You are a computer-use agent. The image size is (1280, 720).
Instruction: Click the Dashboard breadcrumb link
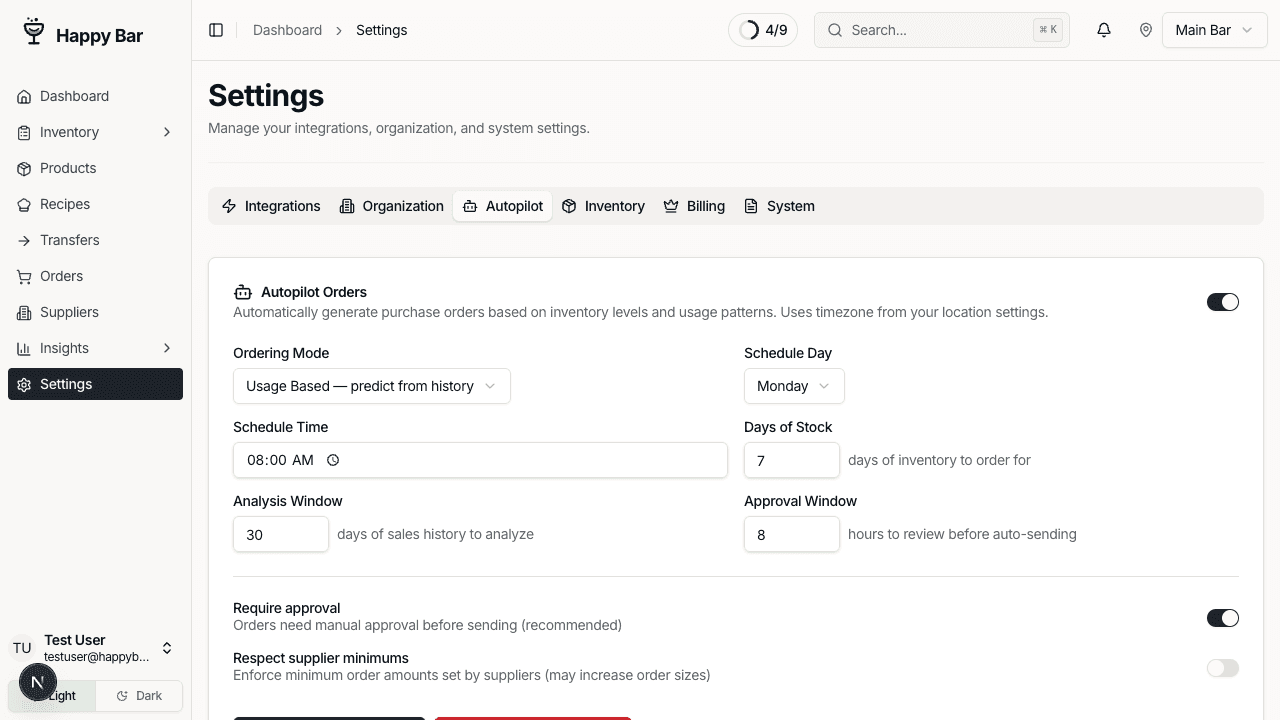click(x=287, y=30)
